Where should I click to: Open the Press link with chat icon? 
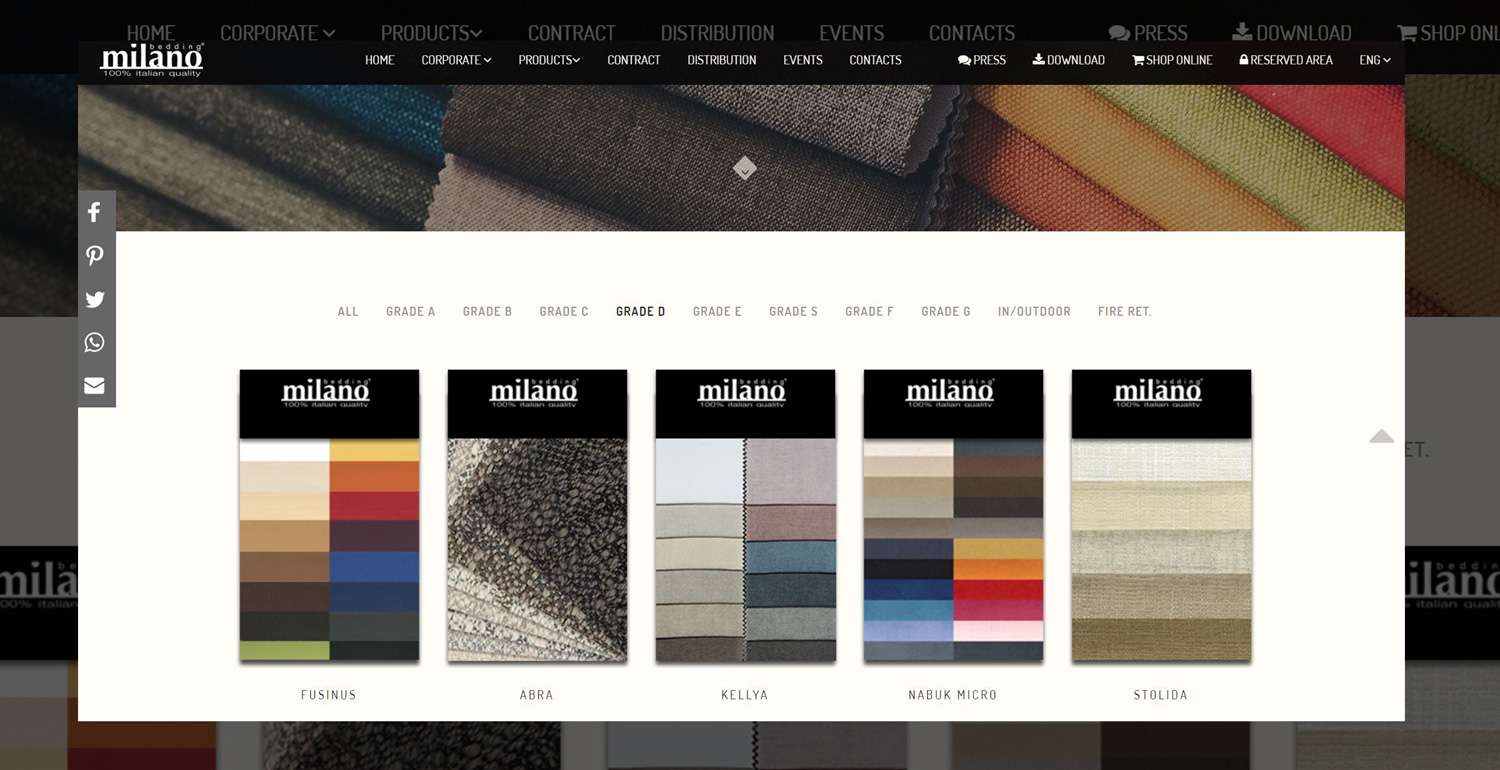(x=981, y=60)
